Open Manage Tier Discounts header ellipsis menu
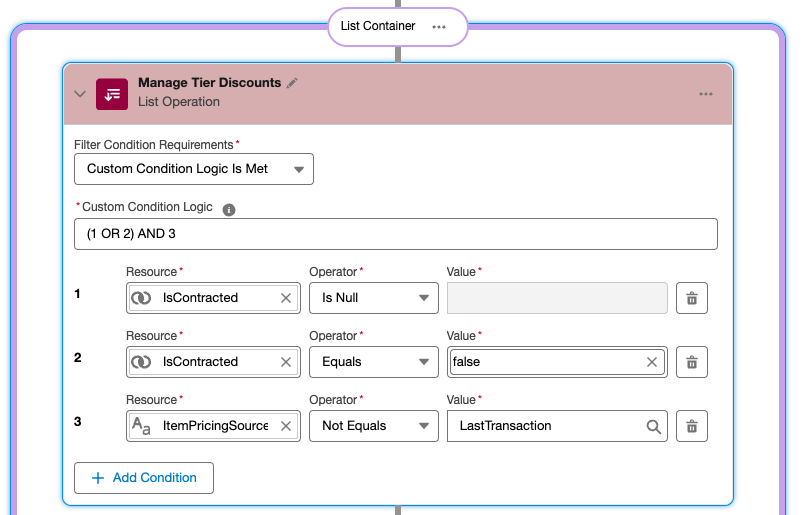This screenshot has height=515, width=804. 706,94
